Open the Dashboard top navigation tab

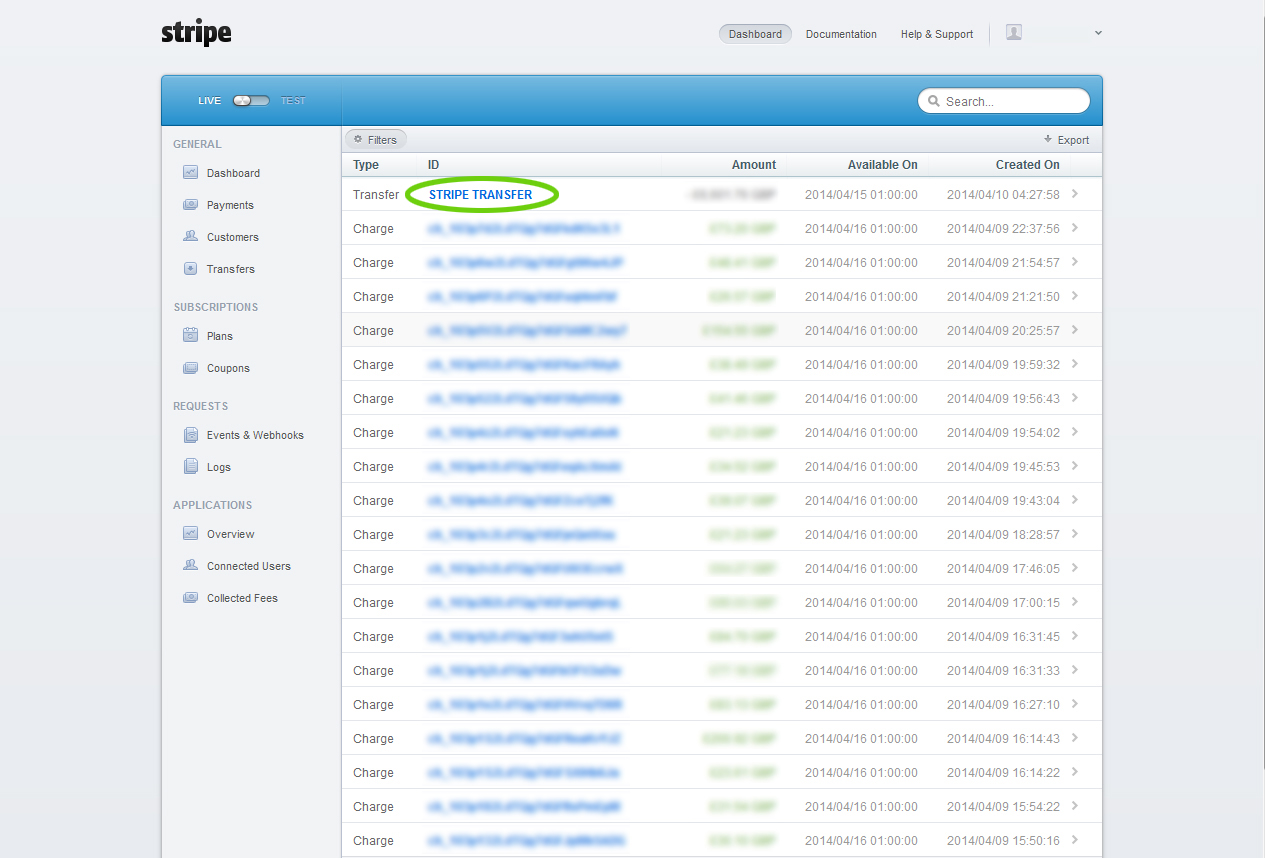pos(755,34)
